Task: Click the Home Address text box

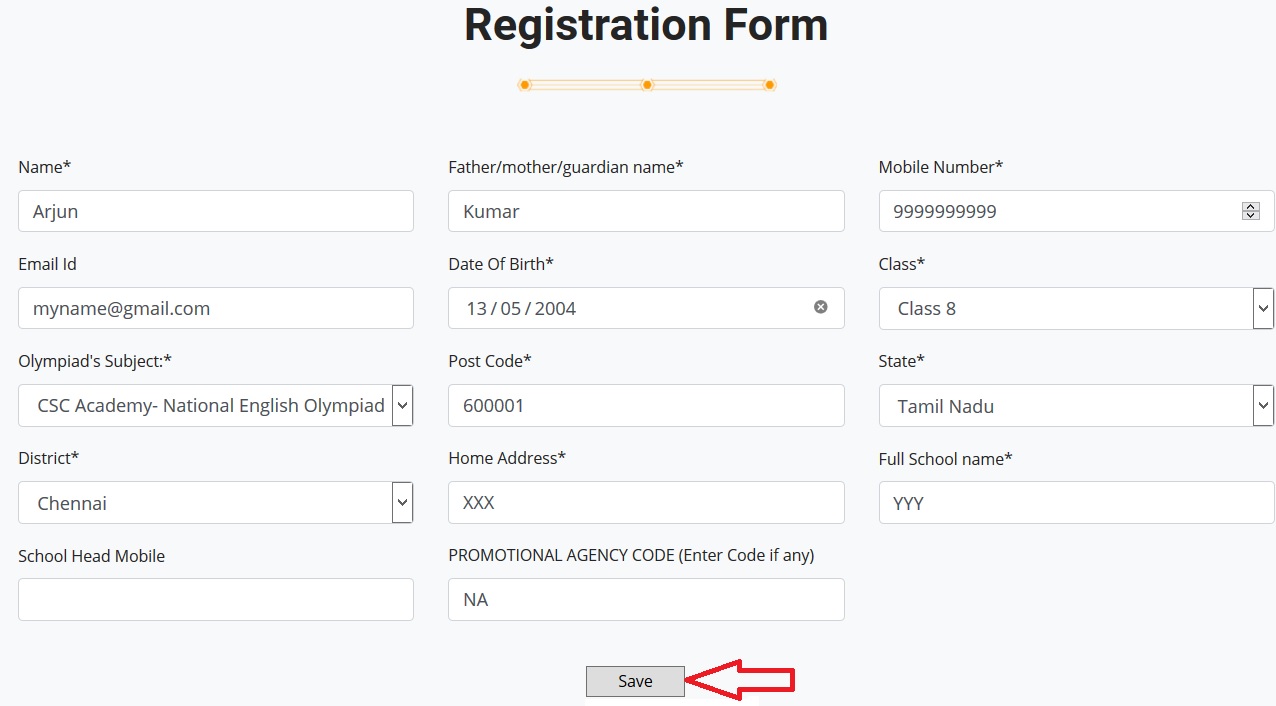Action: tap(646, 502)
